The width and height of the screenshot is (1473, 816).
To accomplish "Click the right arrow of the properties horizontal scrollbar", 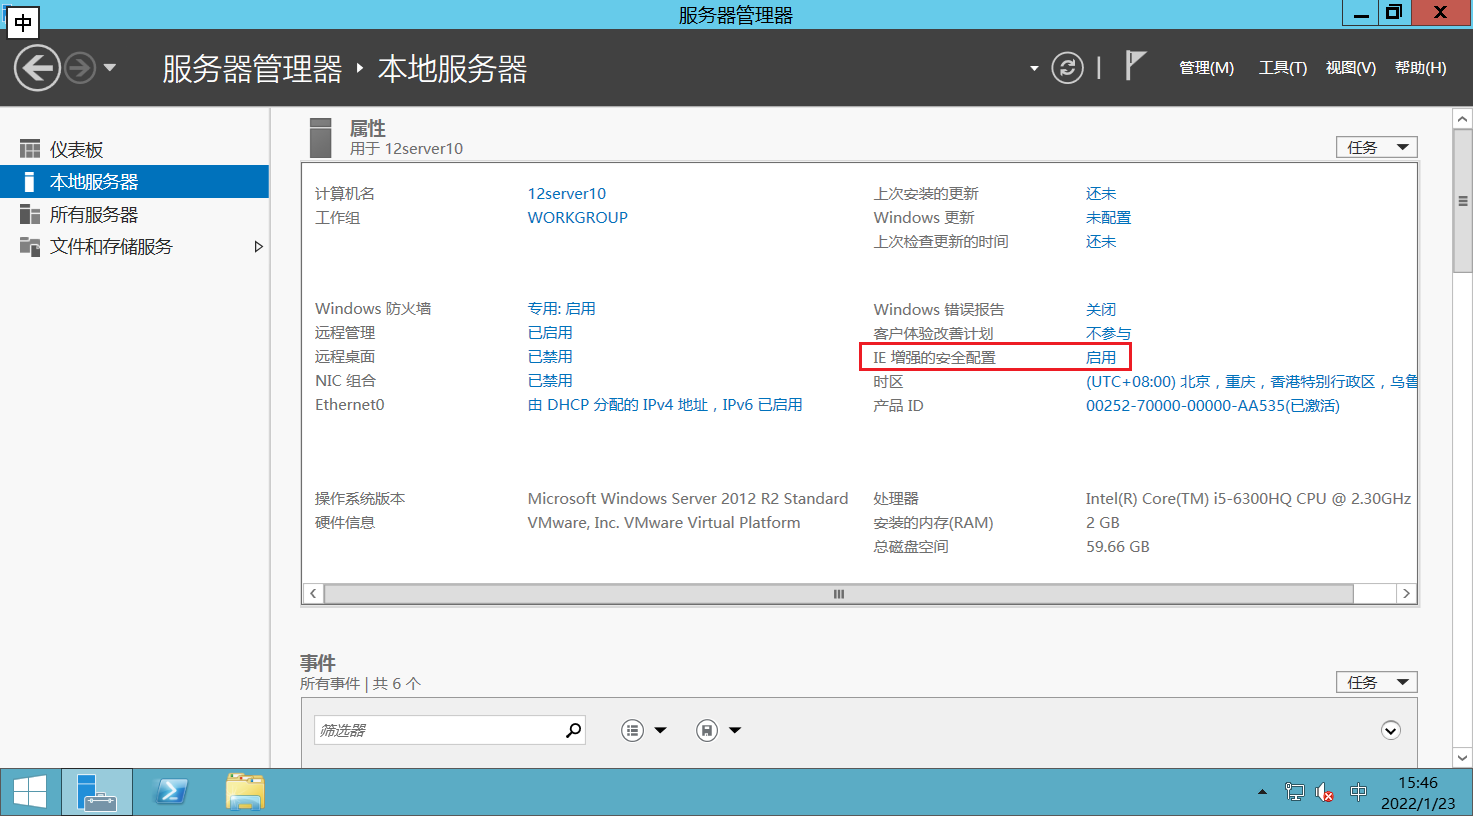I will point(1406,594).
